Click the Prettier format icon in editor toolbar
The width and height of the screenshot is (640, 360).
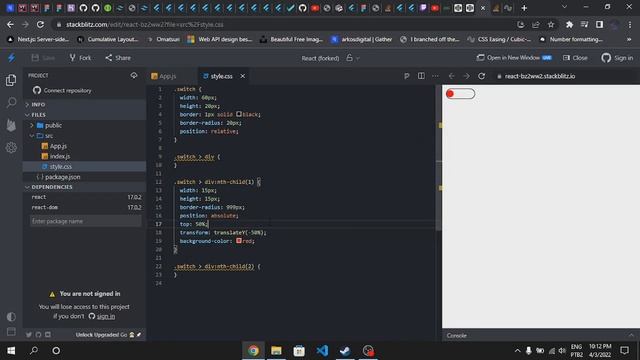tap(407, 76)
